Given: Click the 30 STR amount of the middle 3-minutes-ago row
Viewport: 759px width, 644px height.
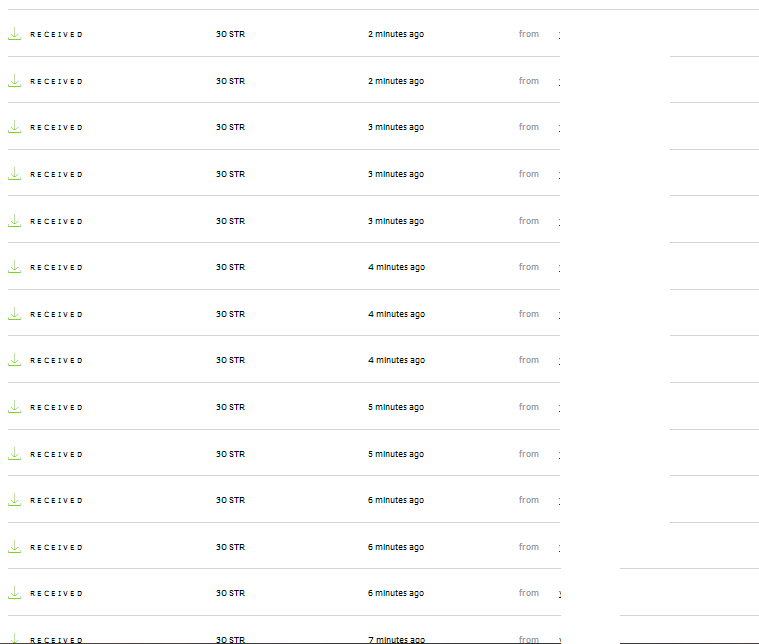Looking at the screenshot, I should pyautogui.click(x=230, y=175).
